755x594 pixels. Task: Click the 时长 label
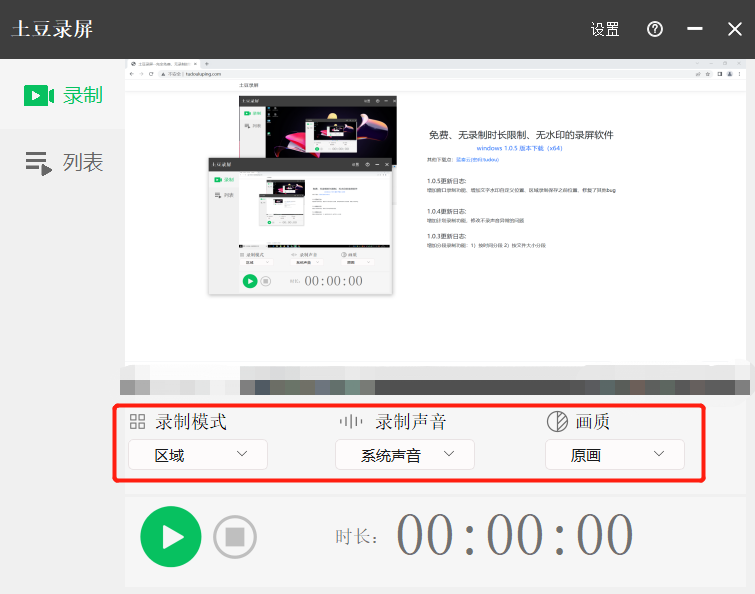click(x=356, y=537)
